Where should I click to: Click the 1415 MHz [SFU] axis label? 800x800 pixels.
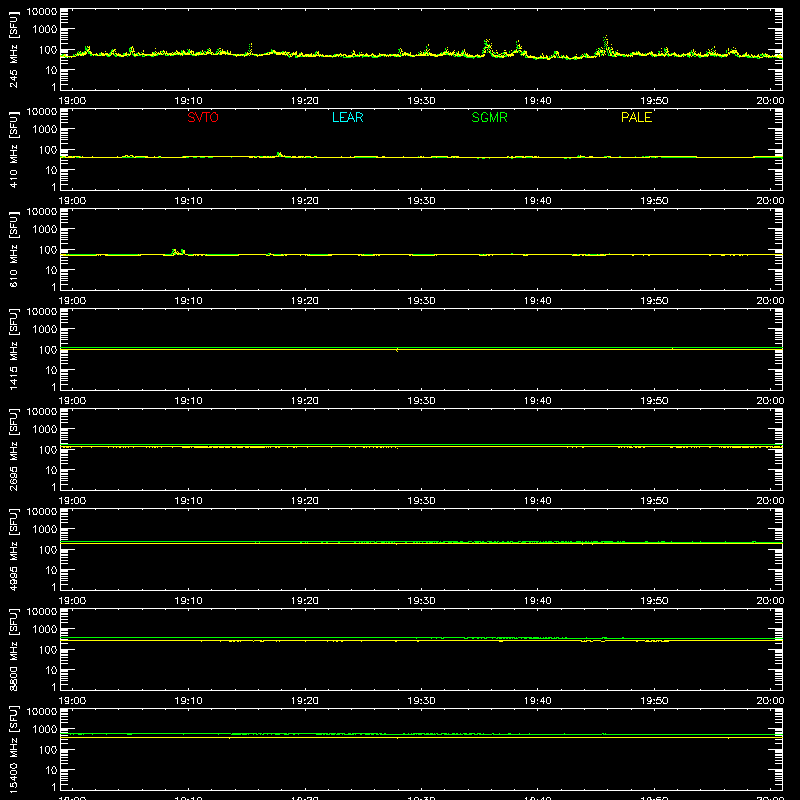(14, 350)
